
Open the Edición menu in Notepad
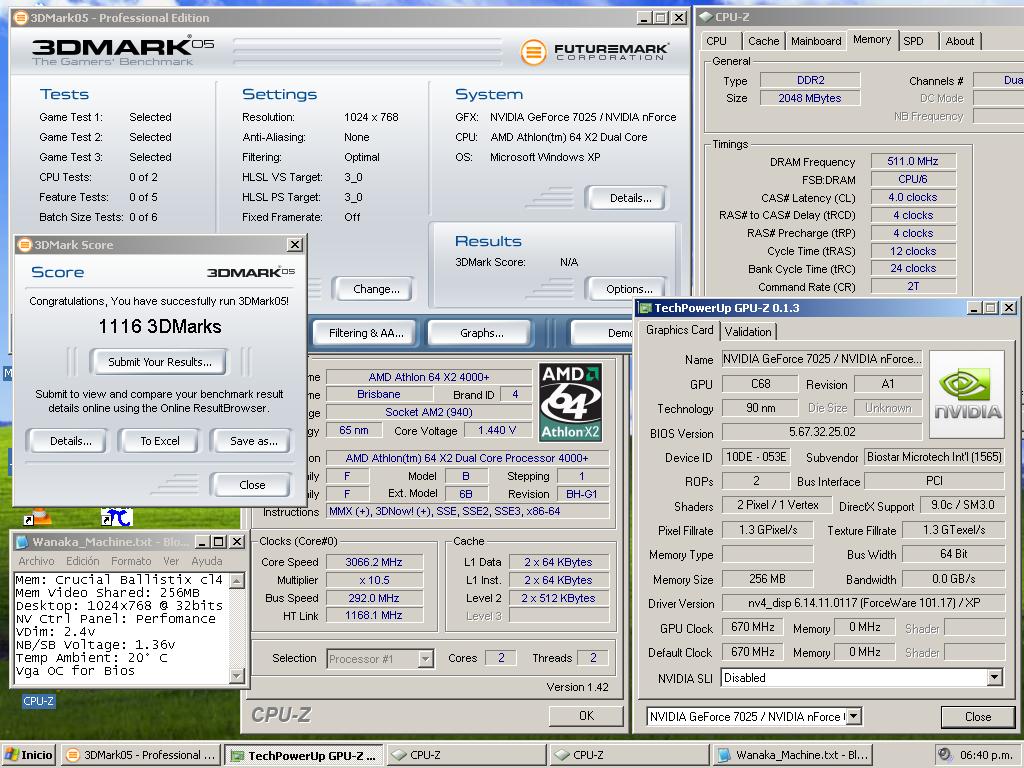pos(82,561)
